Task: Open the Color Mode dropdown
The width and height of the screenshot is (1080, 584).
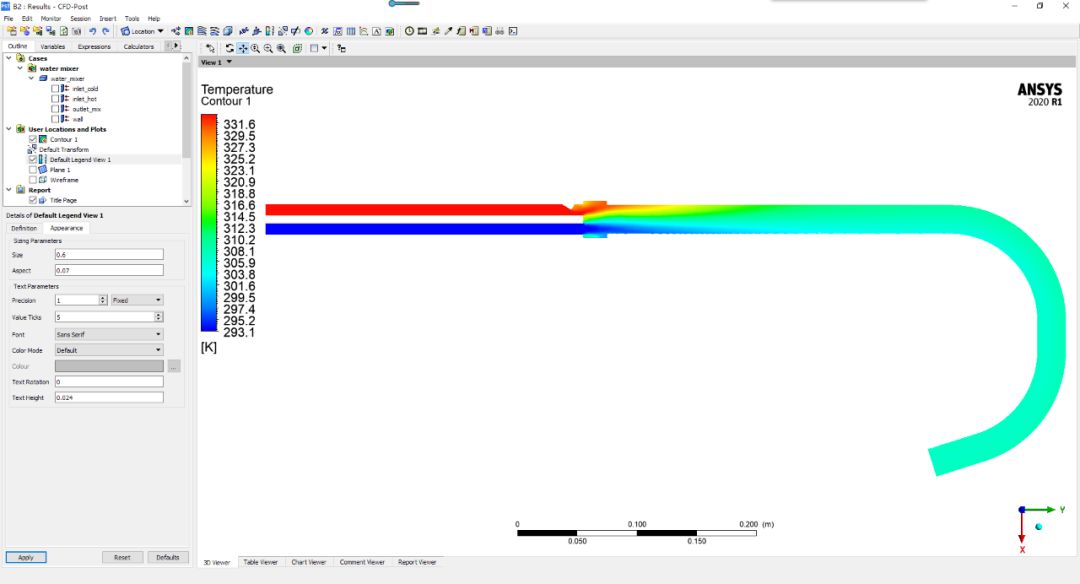Action: click(x=109, y=350)
